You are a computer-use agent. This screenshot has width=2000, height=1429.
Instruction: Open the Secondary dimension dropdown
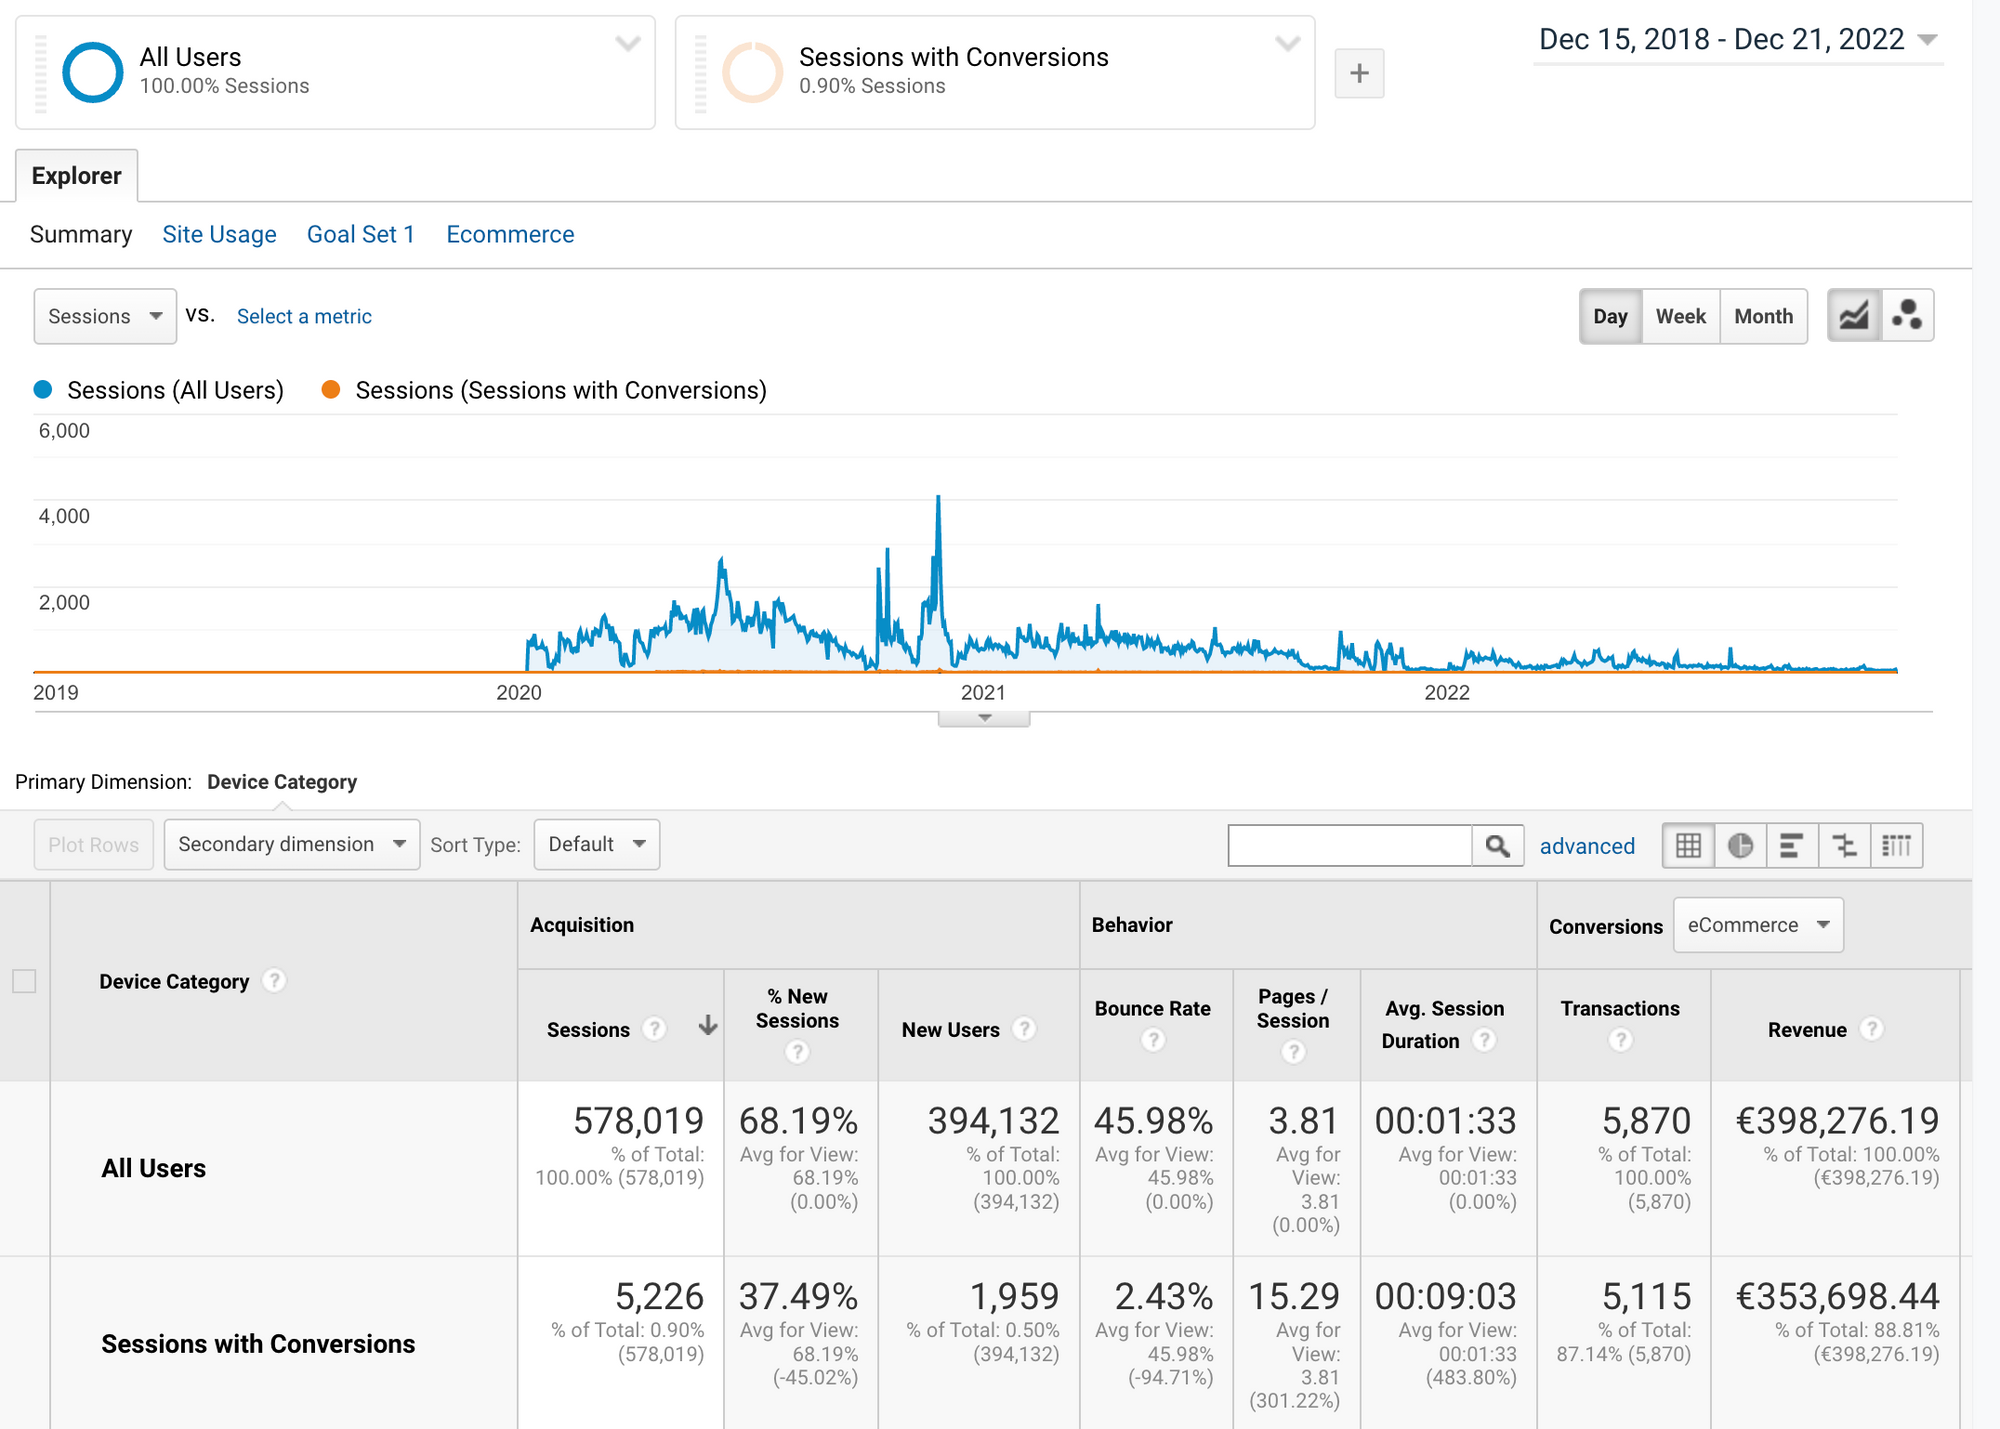[291, 845]
